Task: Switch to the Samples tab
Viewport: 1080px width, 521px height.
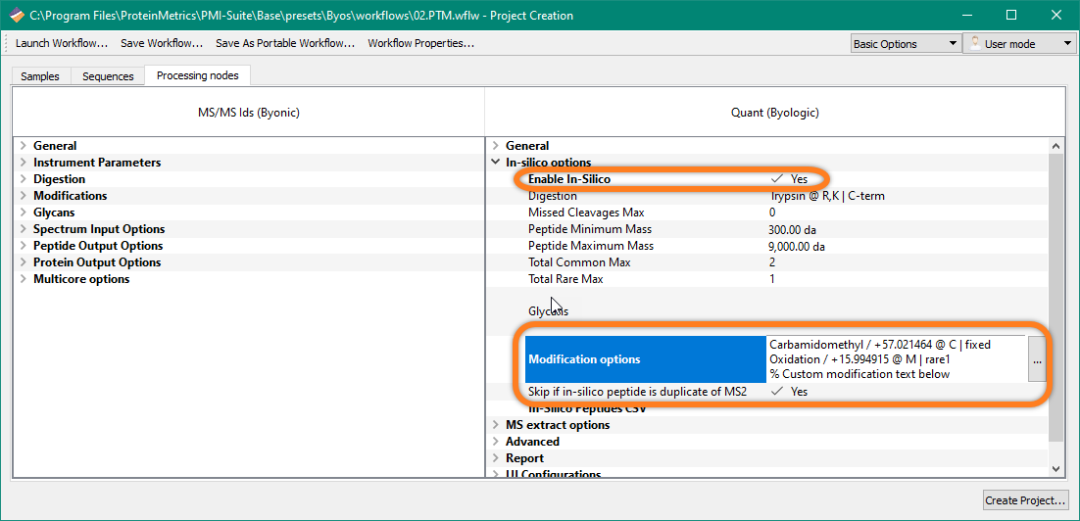Action: 40,76
